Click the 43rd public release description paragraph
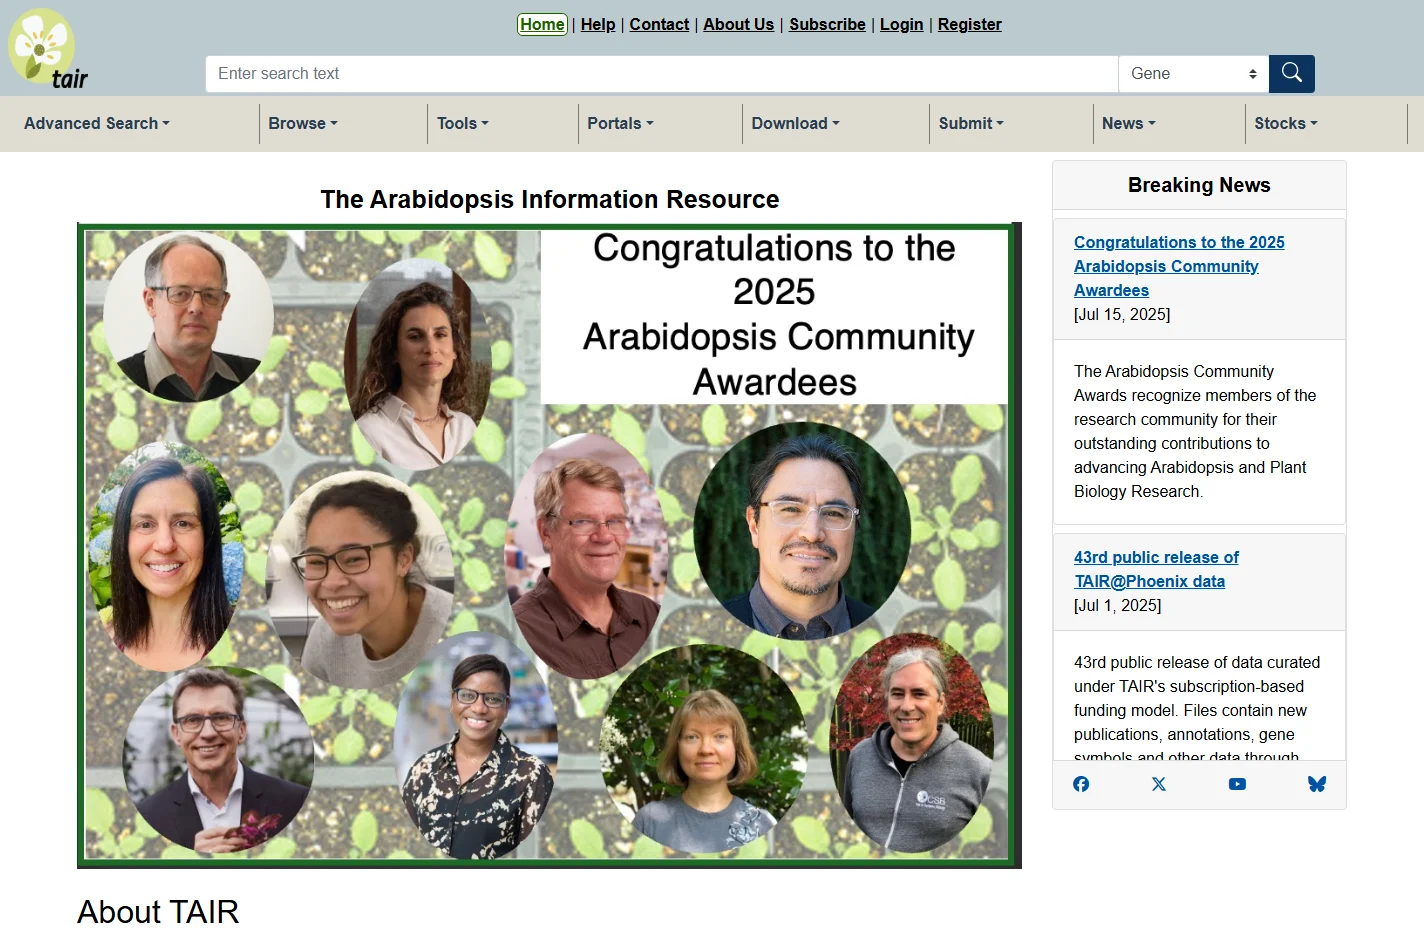 coord(1197,709)
